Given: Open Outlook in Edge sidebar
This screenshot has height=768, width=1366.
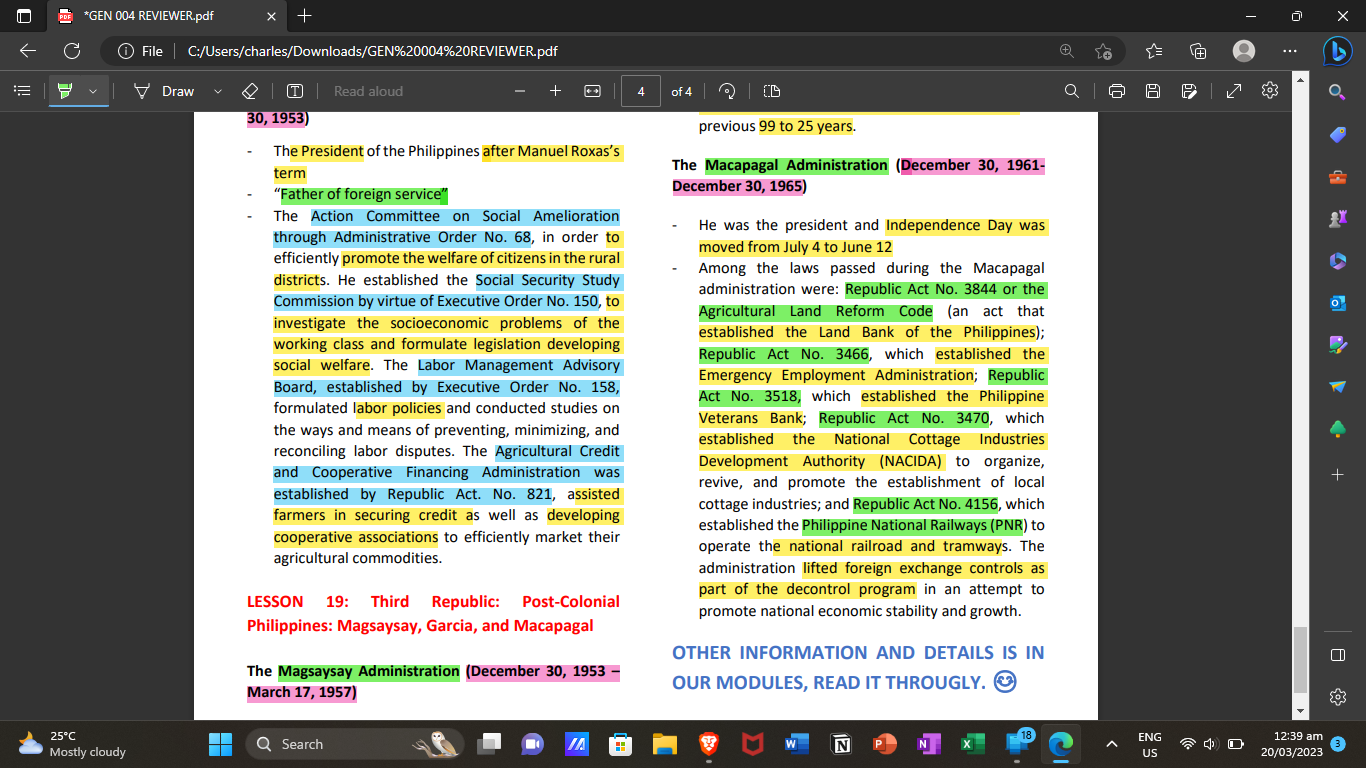Looking at the screenshot, I should pyautogui.click(x=1338, y=303).
